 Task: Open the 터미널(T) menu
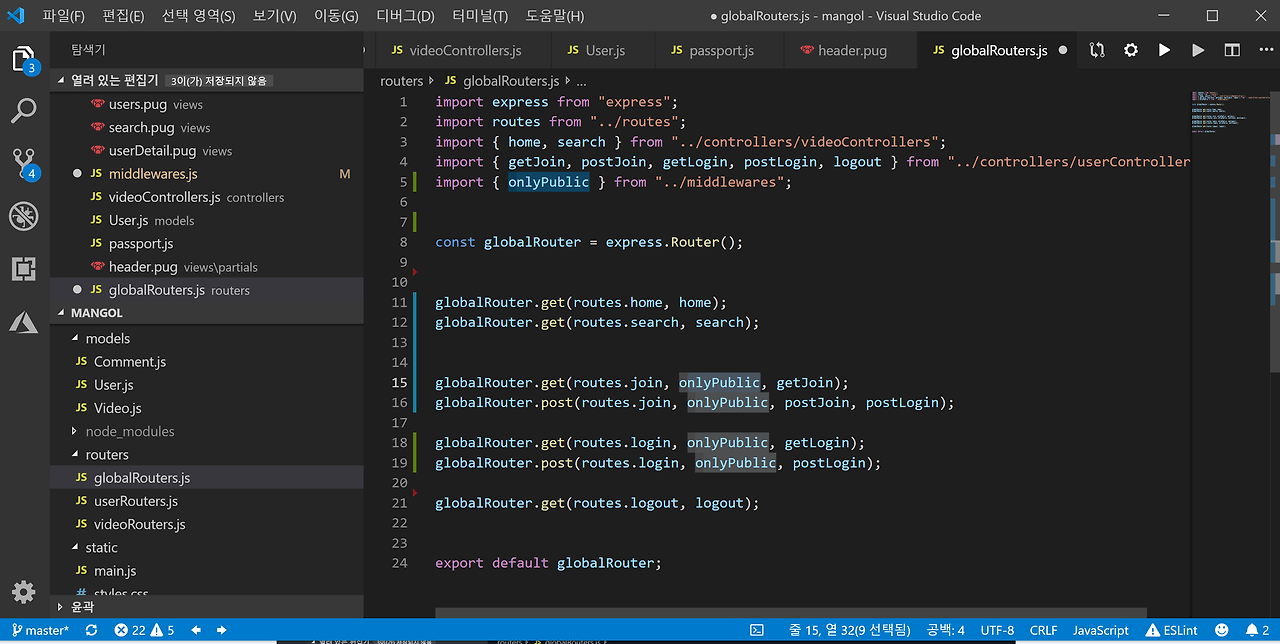pos(479,16)
